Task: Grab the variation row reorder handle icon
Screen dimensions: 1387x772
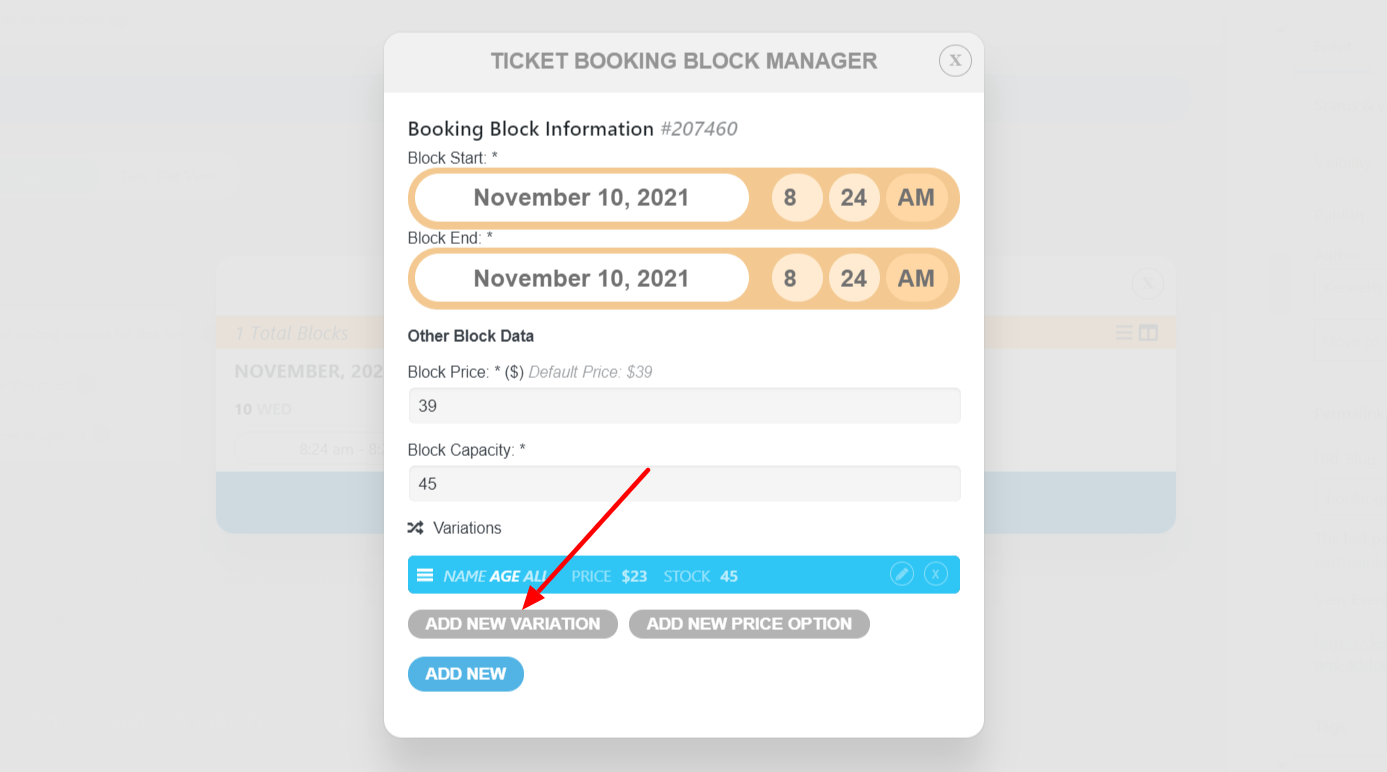Action: (x=425, y=575)
